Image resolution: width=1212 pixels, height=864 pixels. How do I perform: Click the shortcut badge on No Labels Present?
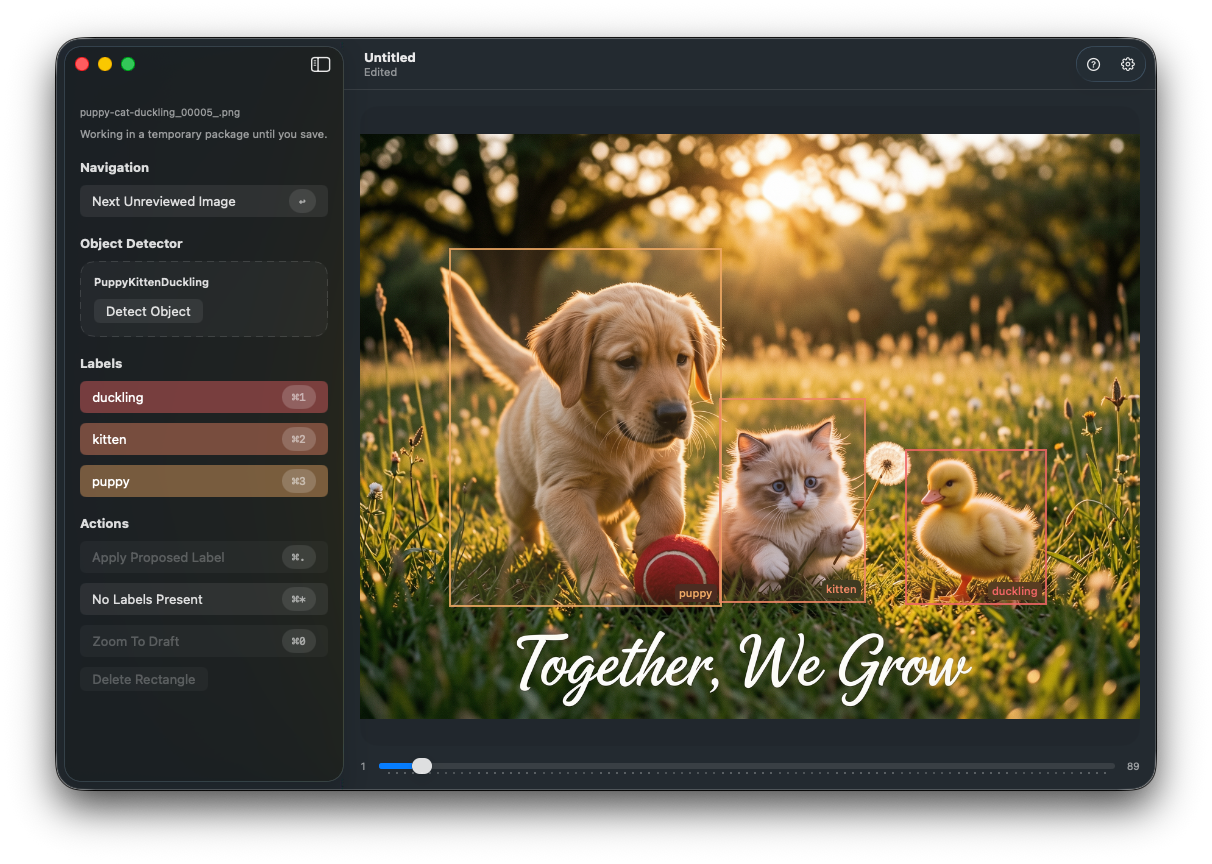pos(298,599)
